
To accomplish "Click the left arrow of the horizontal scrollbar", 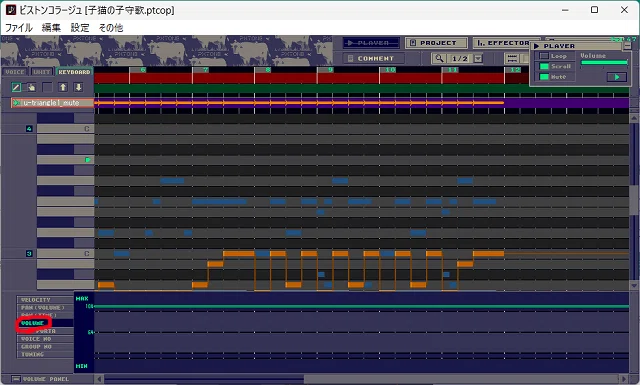I will [x=99, y=379].
